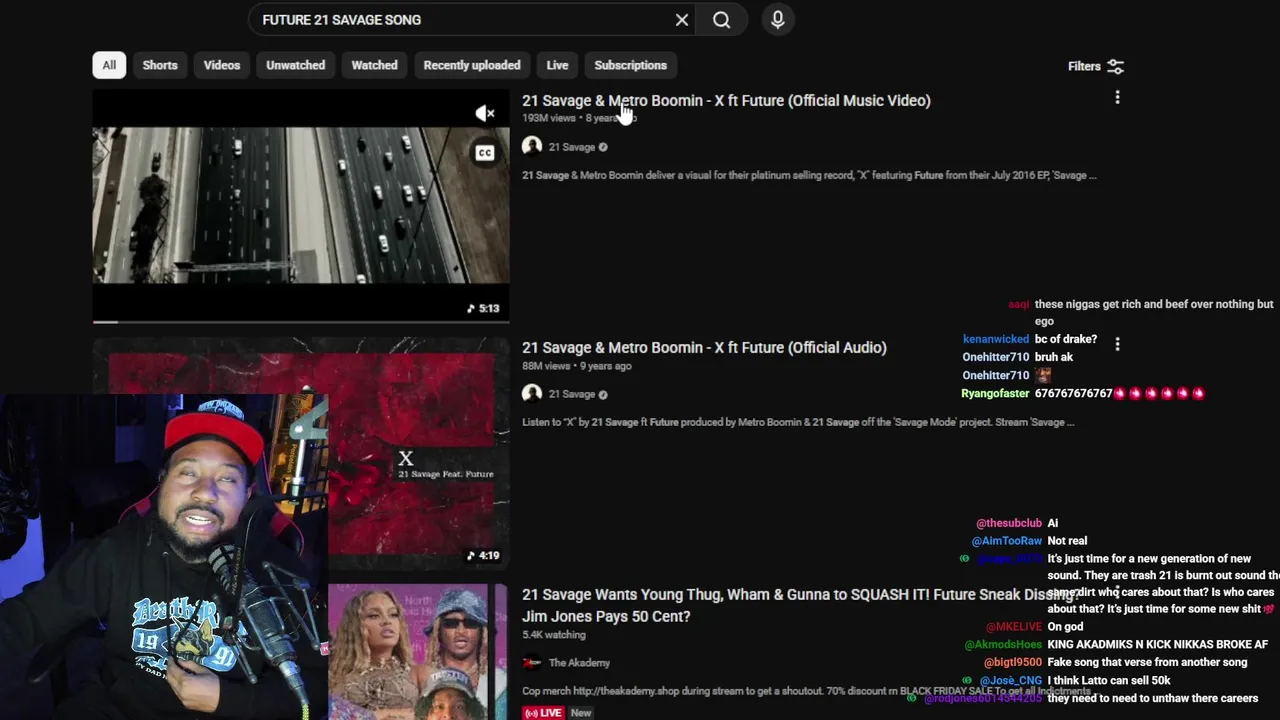This screenshot has height=720, width=1280.
Task: Click the '88M views • 9 years ago' text
Action: tap(577, 366)
